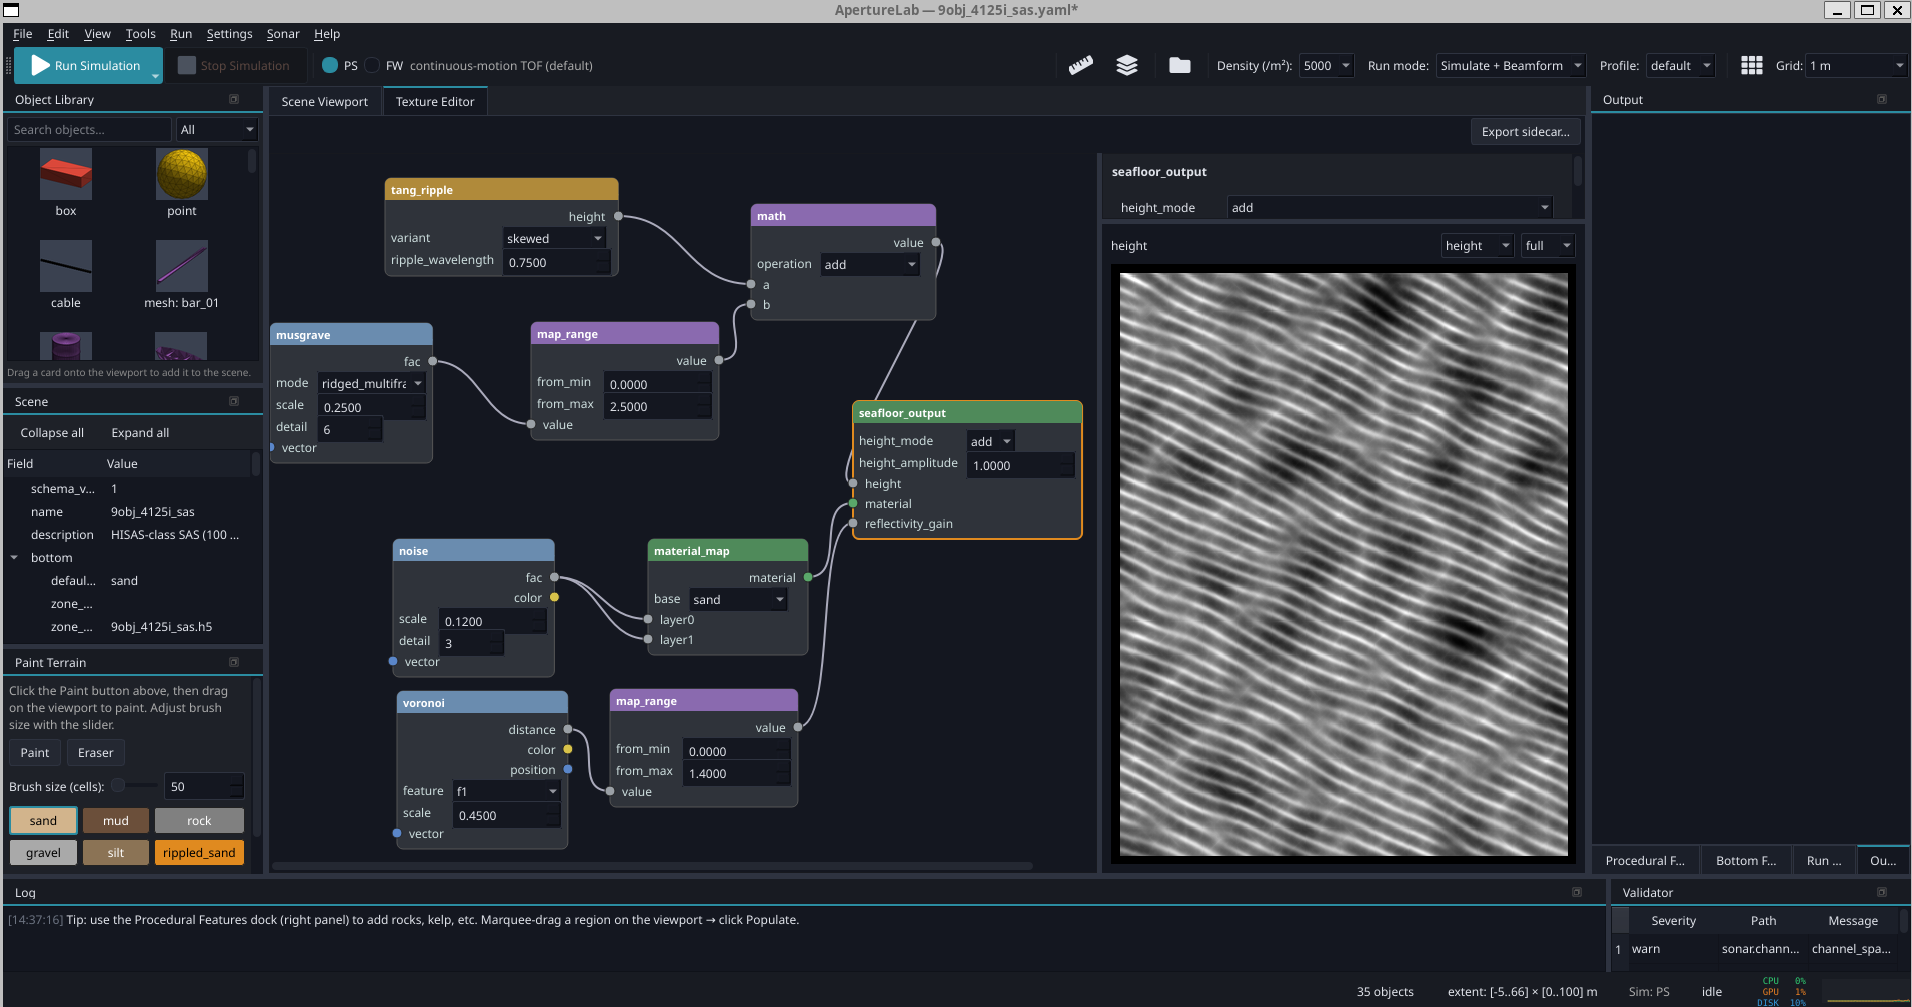Open the Object Library filter All dropdown
Image resolution: width=1912 pixels, height=1007 pixels.
point(217,130)
